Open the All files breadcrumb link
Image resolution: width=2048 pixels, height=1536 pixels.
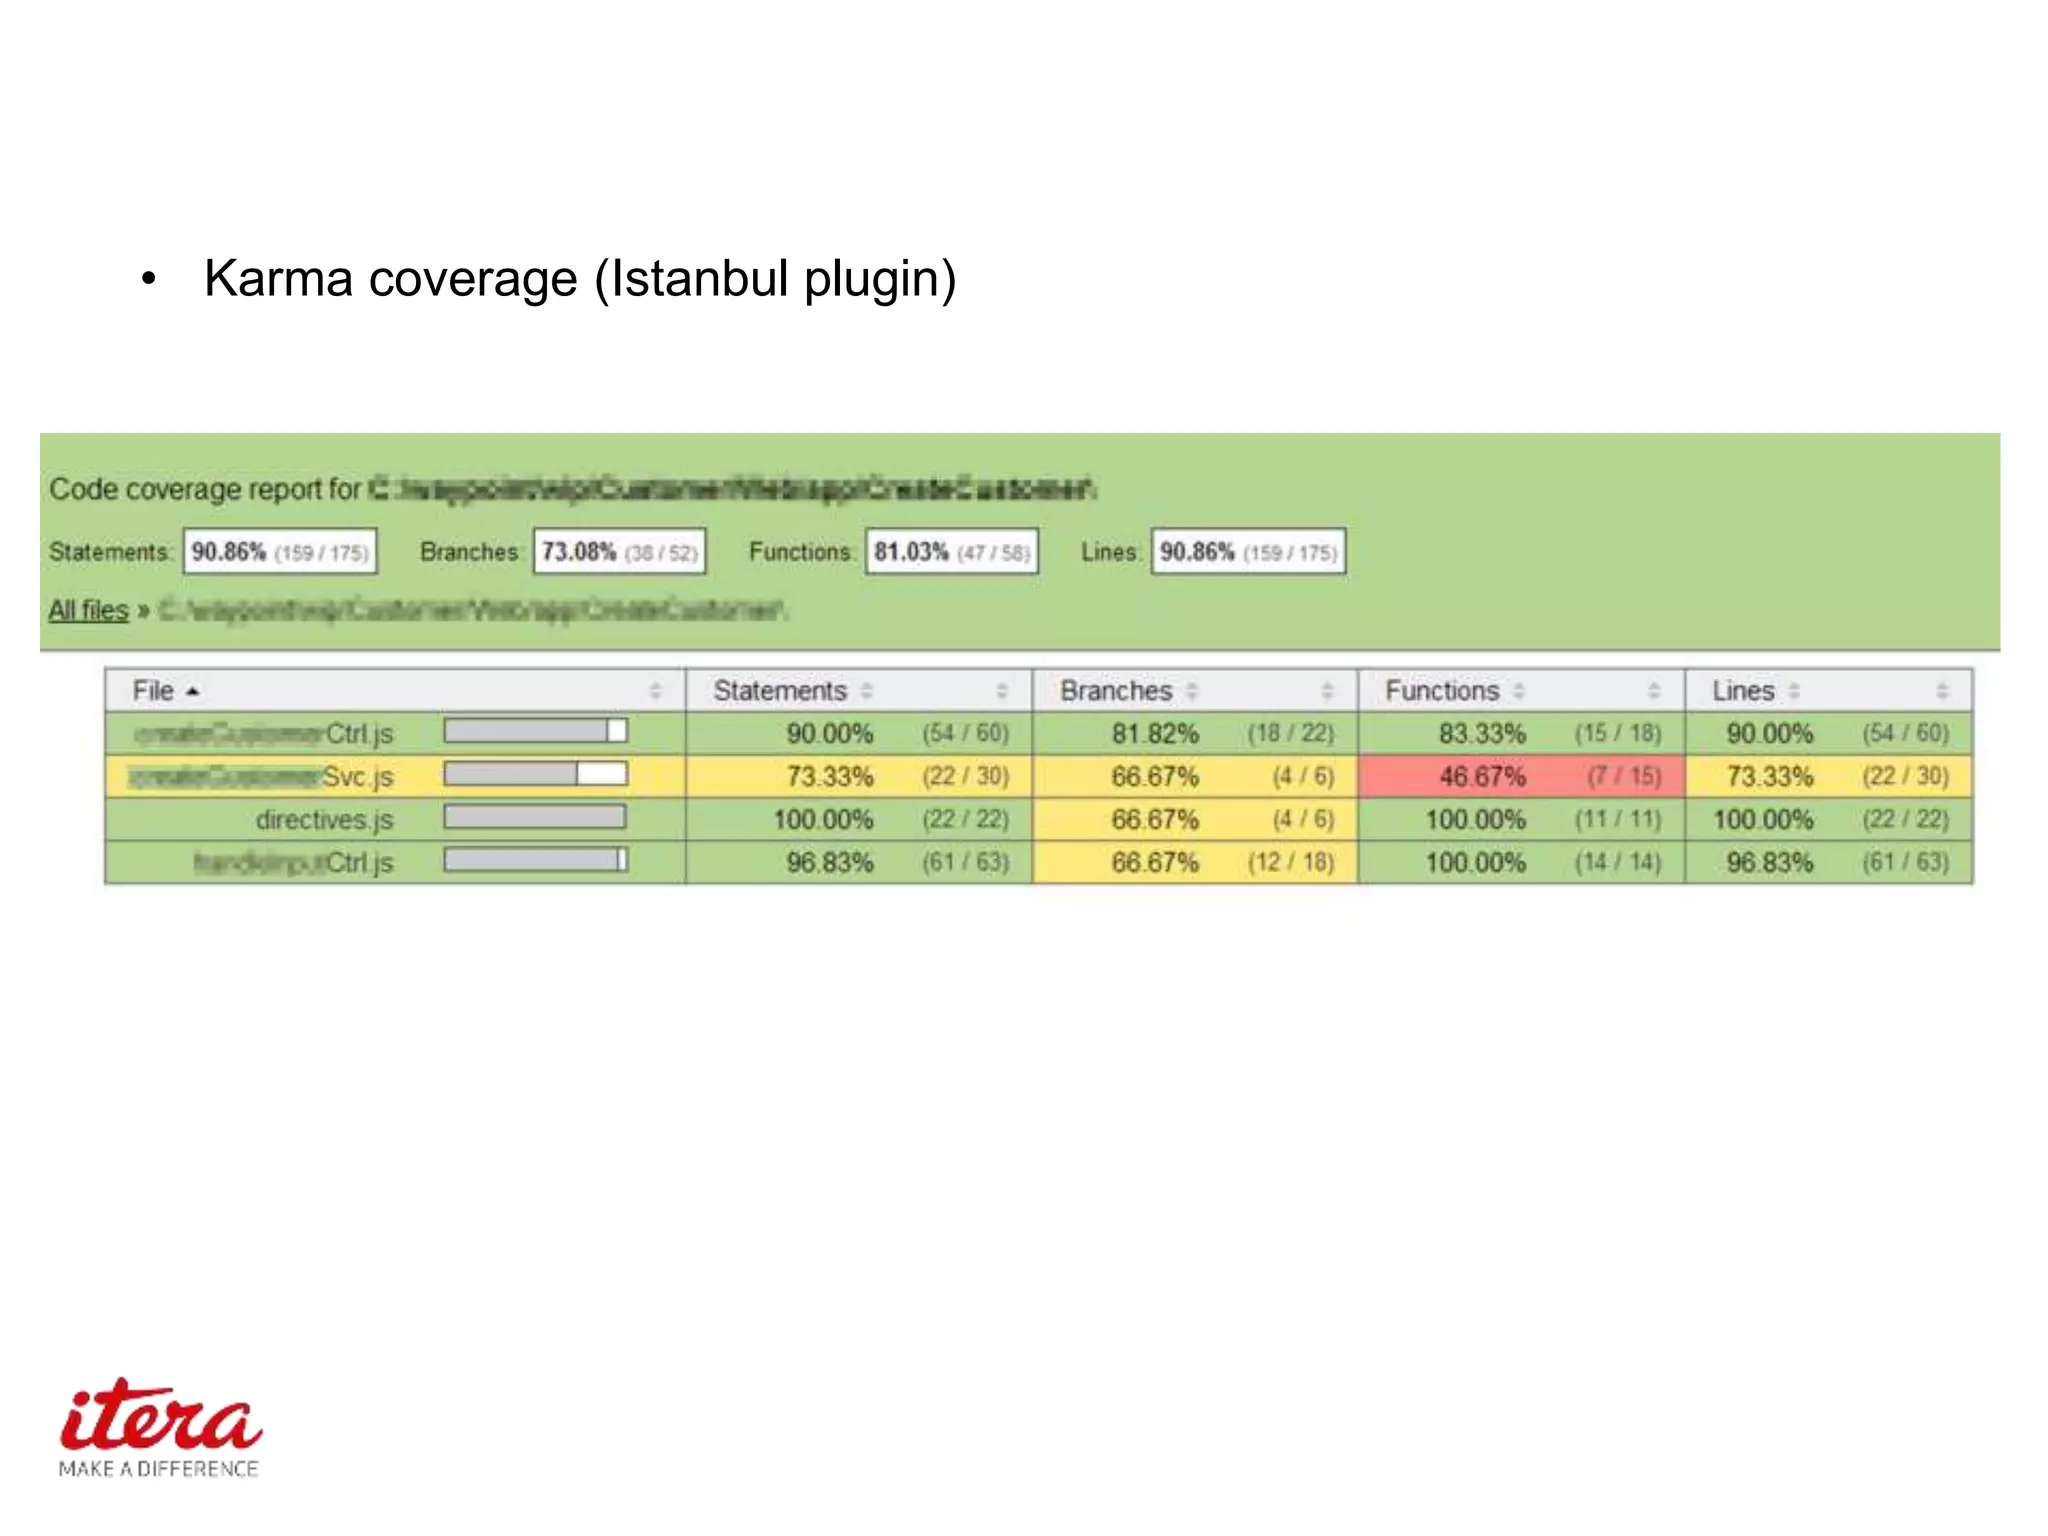point(89,610)
